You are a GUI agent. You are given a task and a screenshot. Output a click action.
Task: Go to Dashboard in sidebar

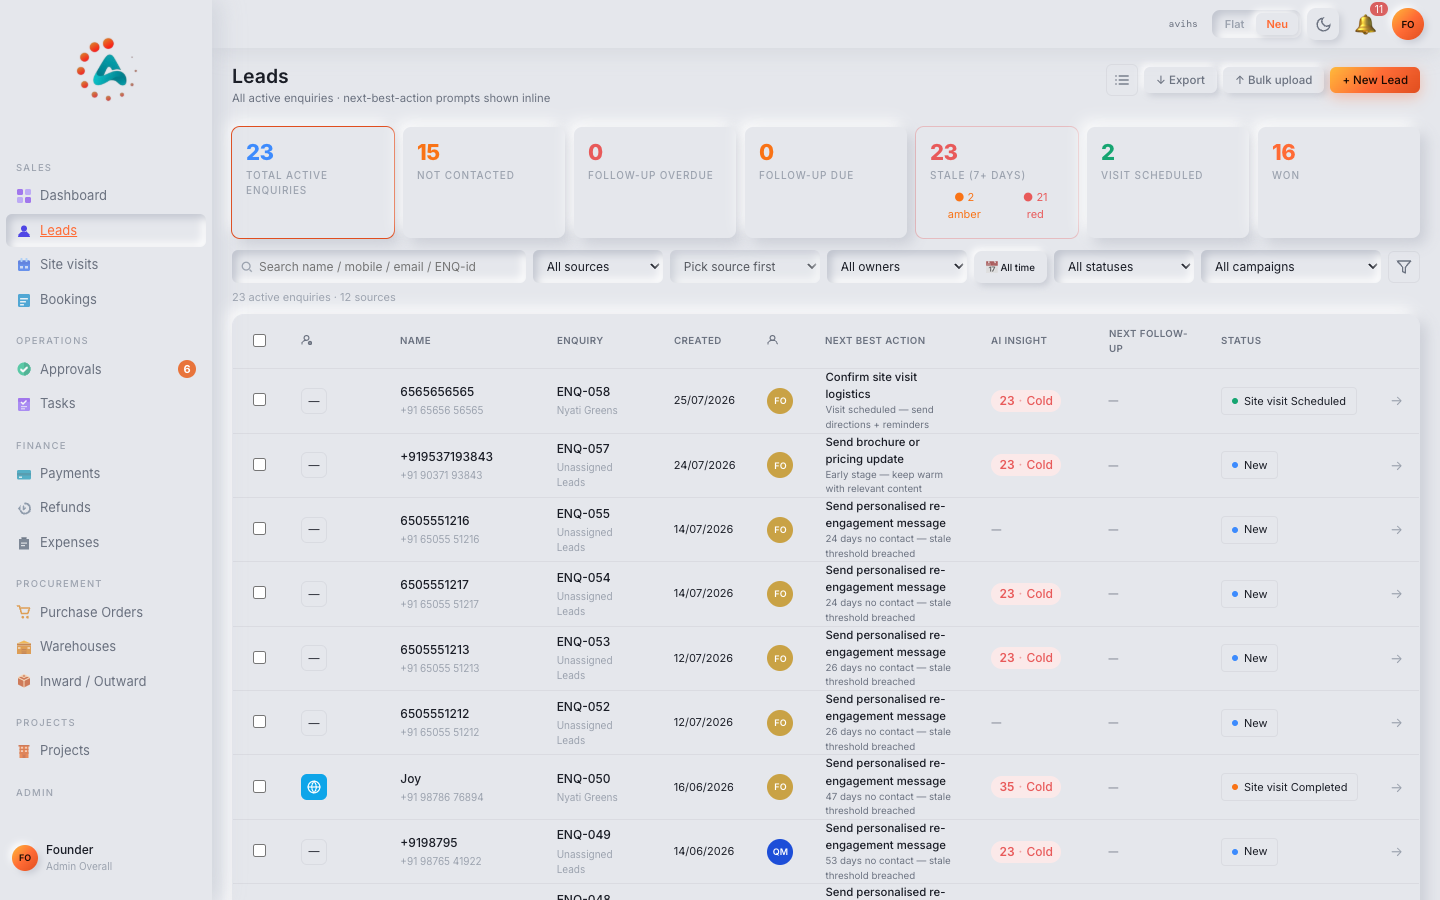pyautogui.click(x=106, y=196)
